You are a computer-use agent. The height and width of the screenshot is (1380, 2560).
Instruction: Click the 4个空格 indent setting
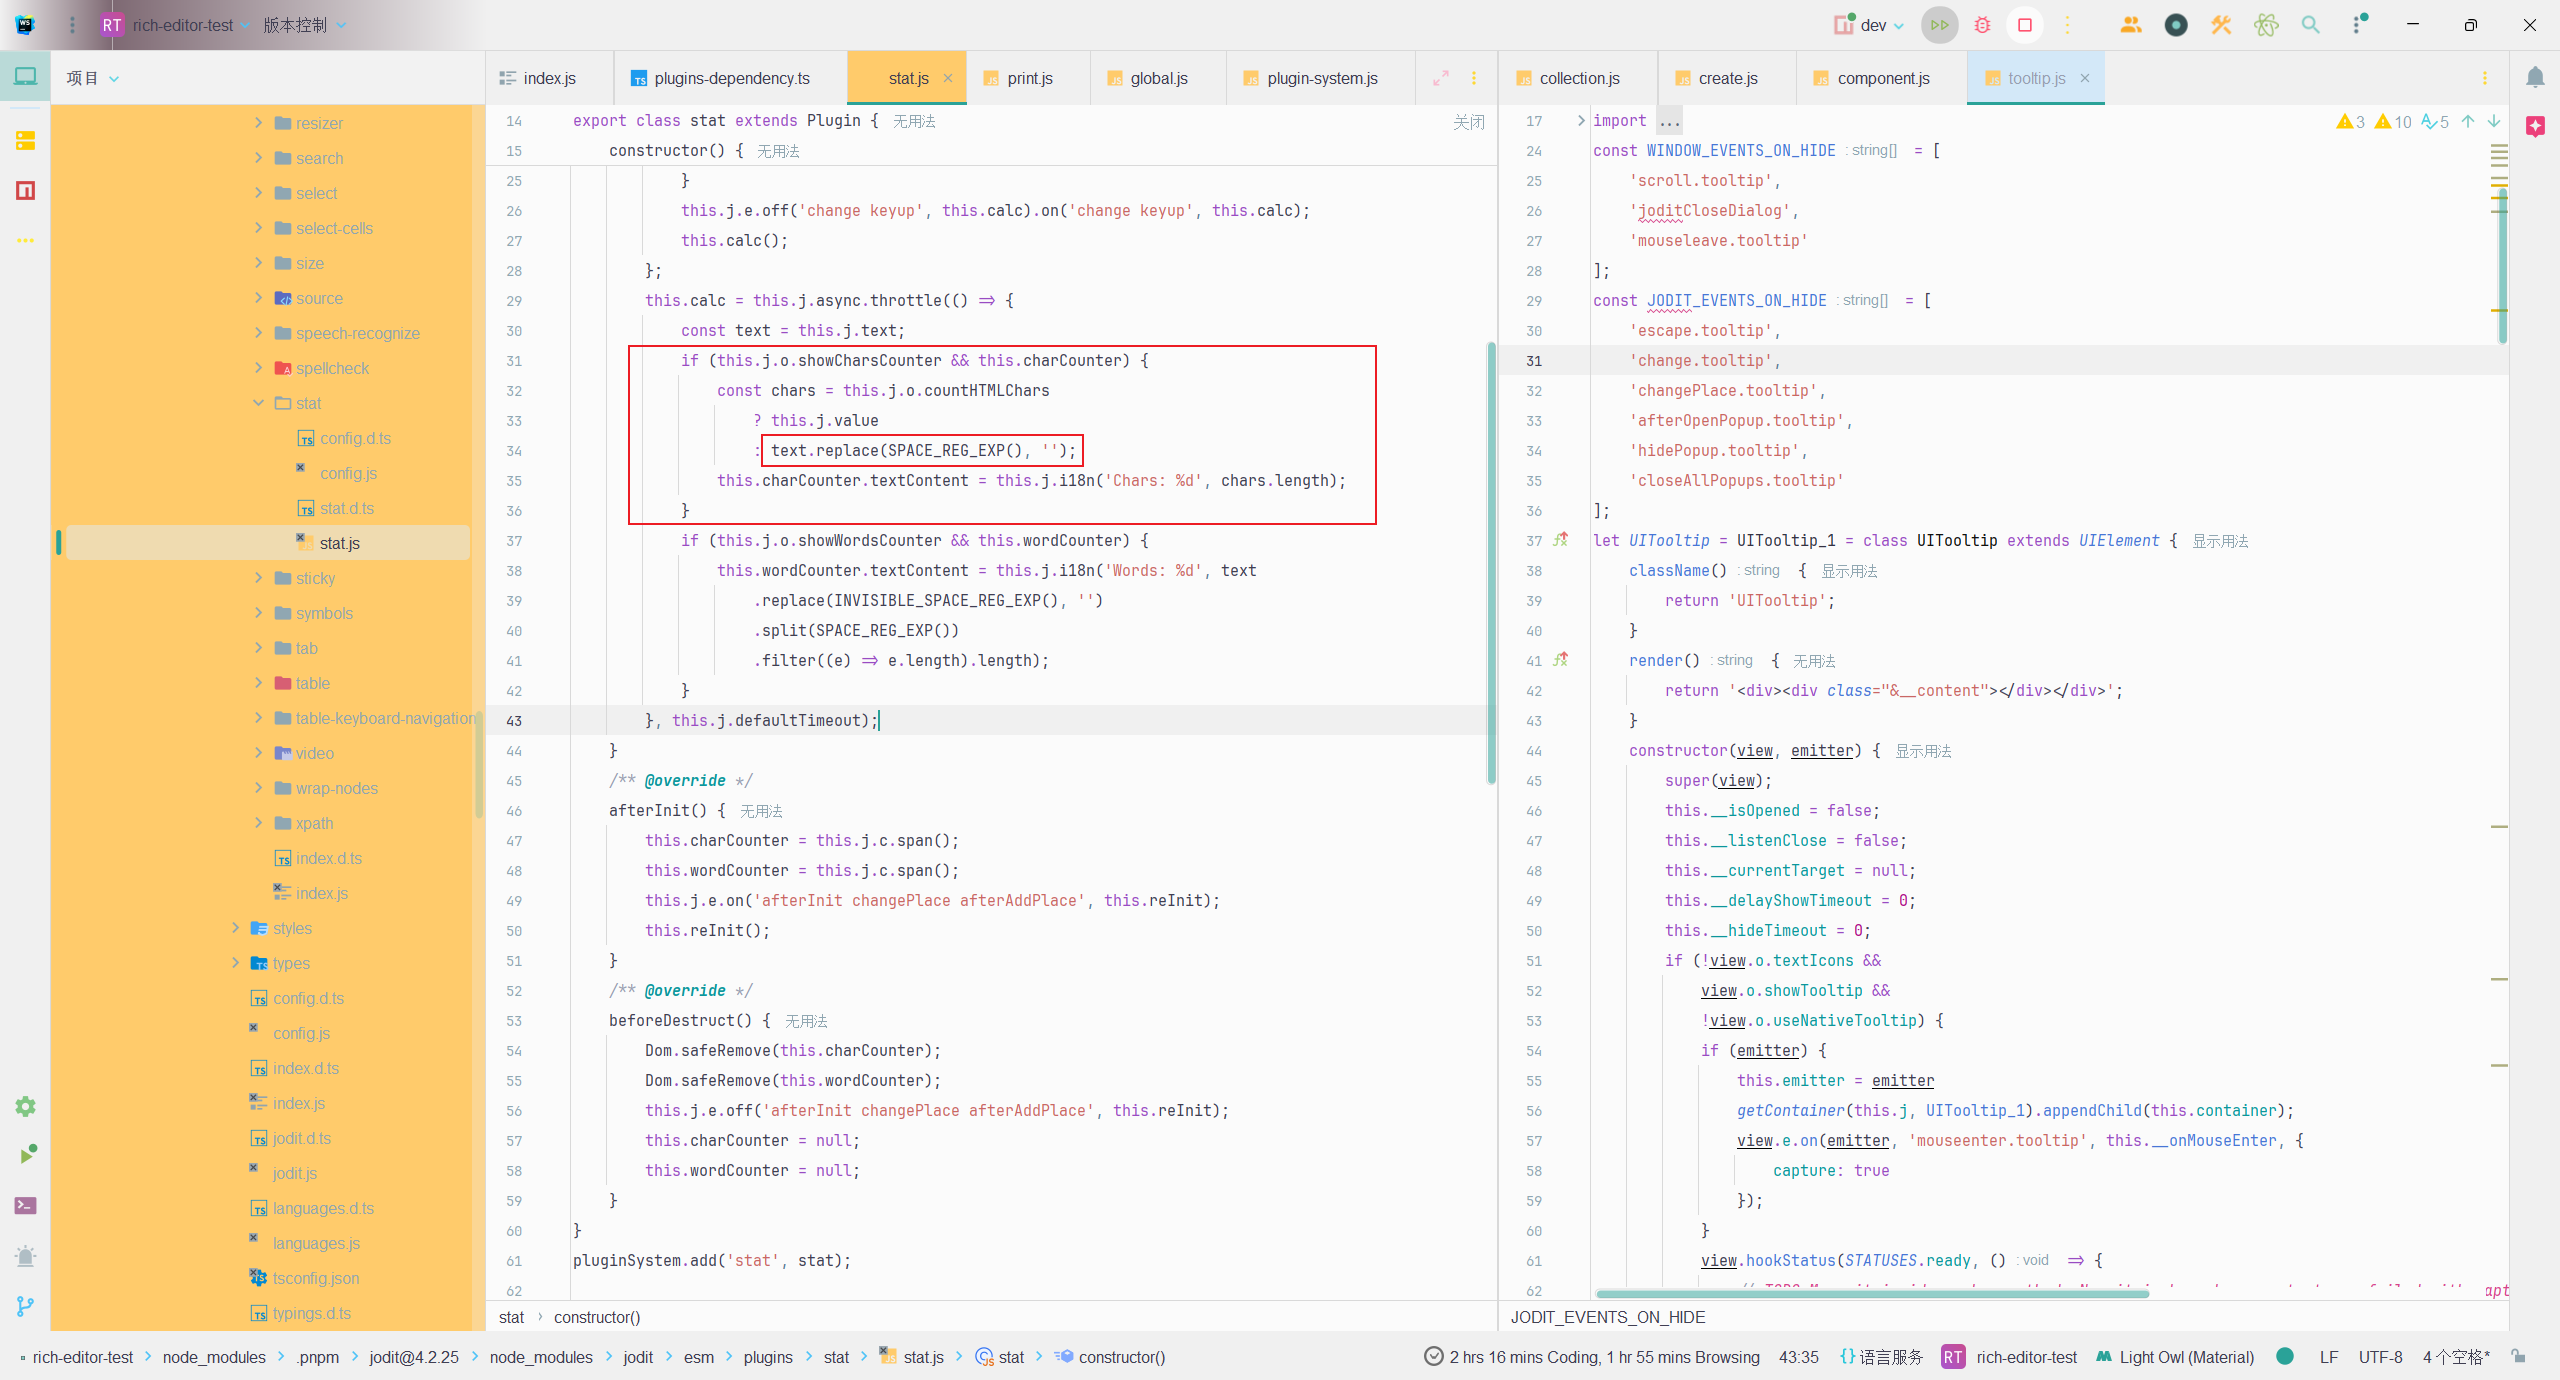tap(2456, 1356)
